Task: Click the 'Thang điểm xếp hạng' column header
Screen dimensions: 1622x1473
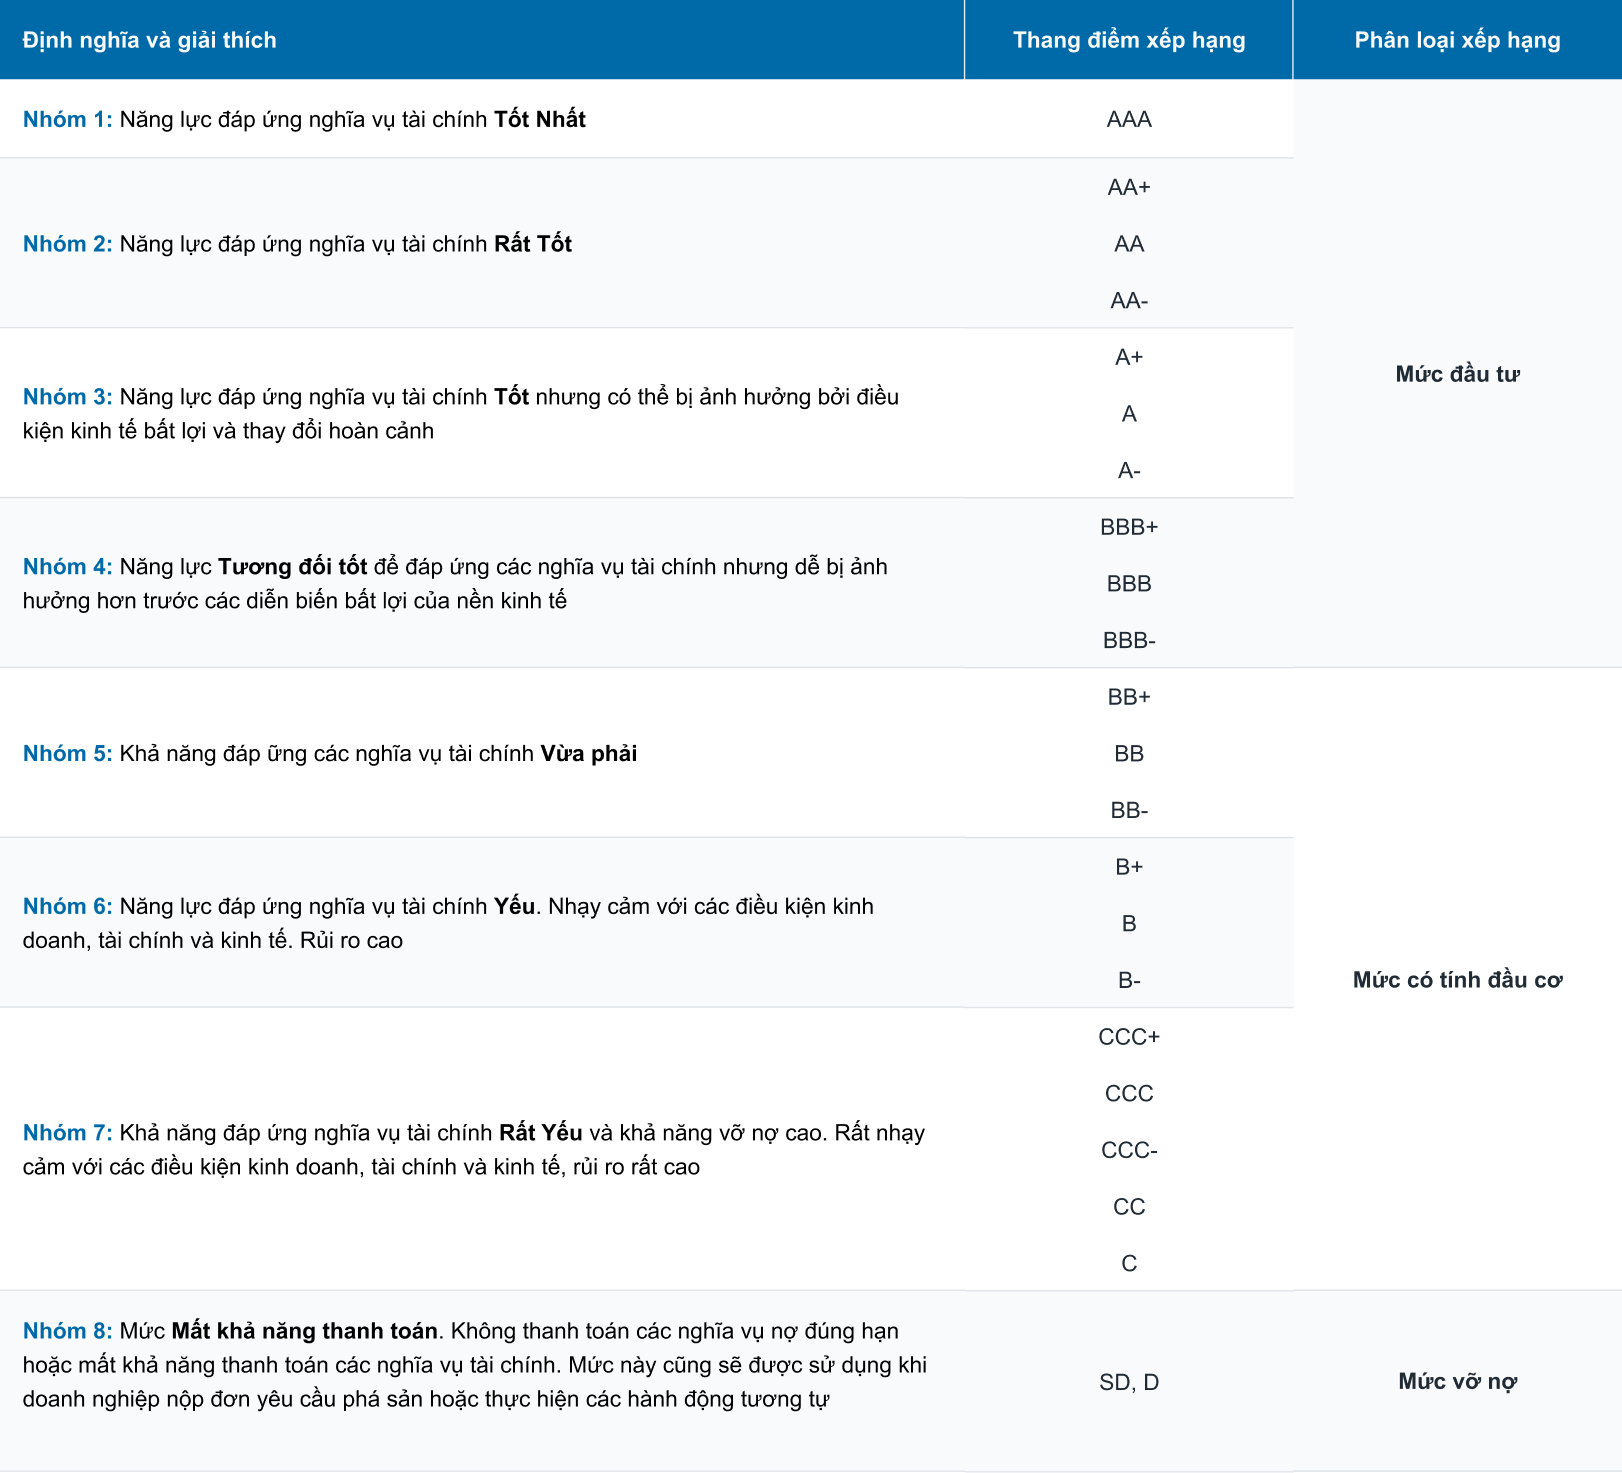Action: click(1128, 40)
